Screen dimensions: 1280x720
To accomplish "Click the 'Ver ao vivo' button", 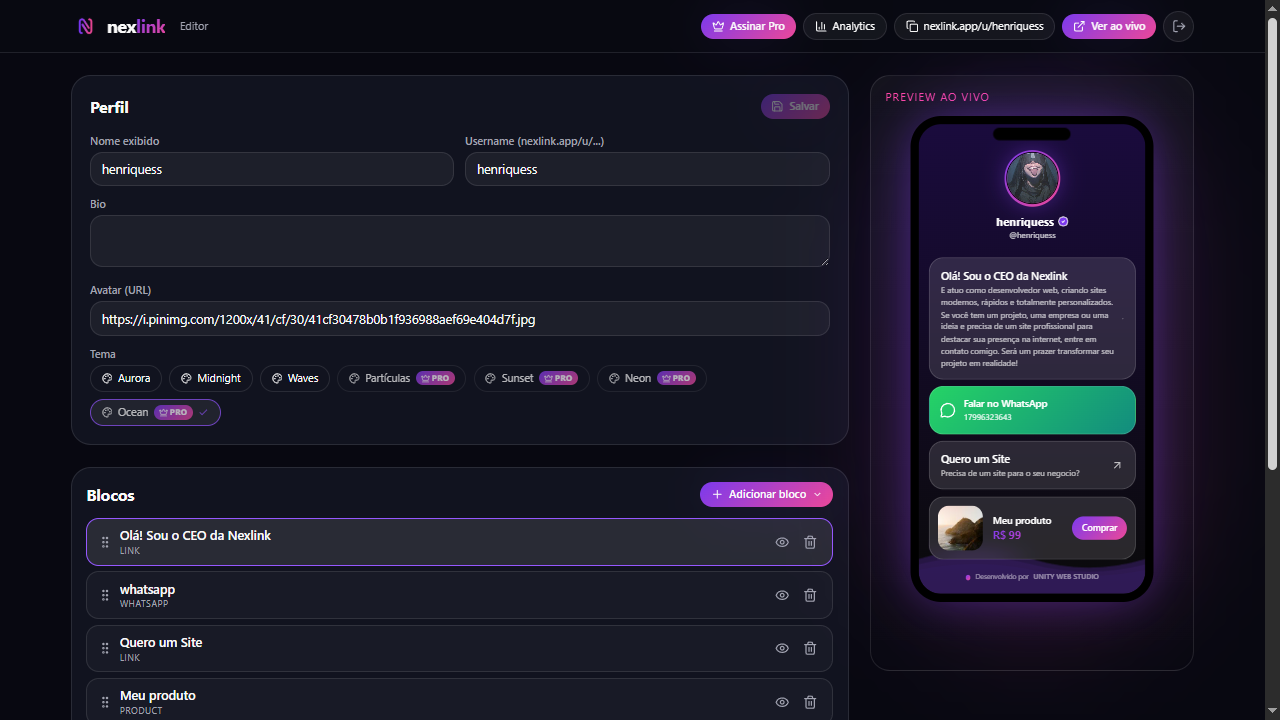I will coord(1109,26).
